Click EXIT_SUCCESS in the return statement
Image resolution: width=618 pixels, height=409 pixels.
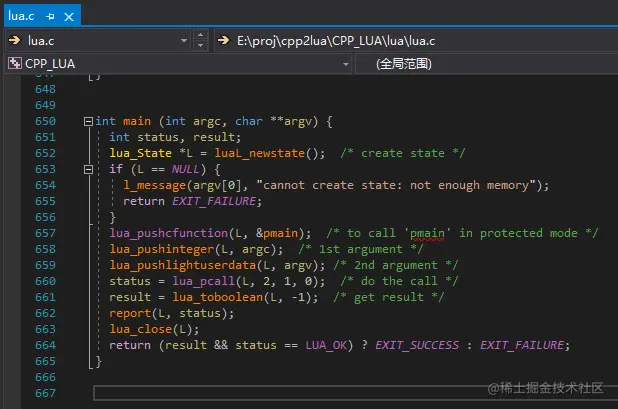pyautogui.click(x=417, y=346)
